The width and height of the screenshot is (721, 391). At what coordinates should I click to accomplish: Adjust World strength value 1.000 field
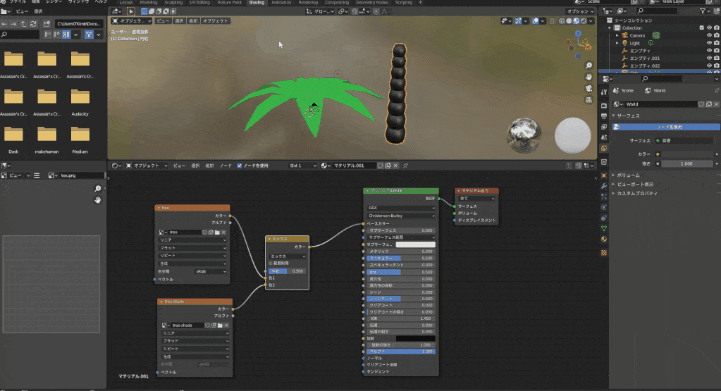click(x=687, y=163)
